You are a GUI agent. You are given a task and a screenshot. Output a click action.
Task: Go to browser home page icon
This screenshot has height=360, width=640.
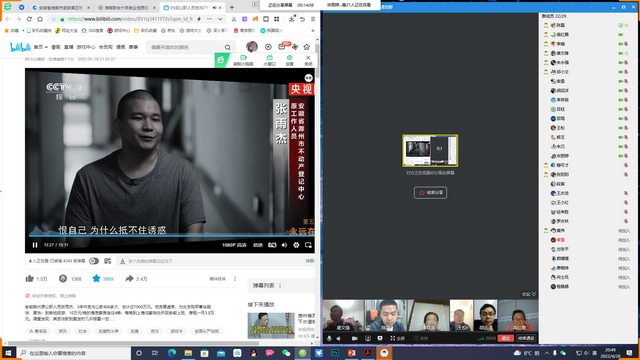coord(40,19)
